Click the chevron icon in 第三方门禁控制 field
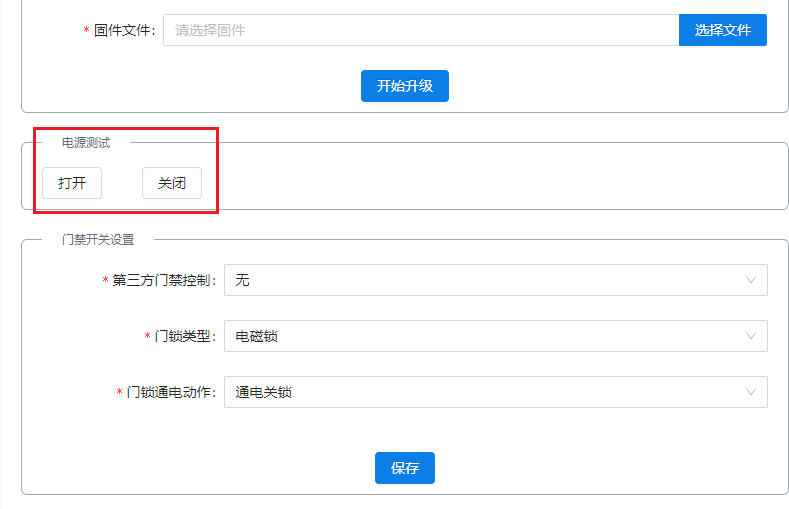The height and width of the screenshot is (509, 789). coord(751,280)
